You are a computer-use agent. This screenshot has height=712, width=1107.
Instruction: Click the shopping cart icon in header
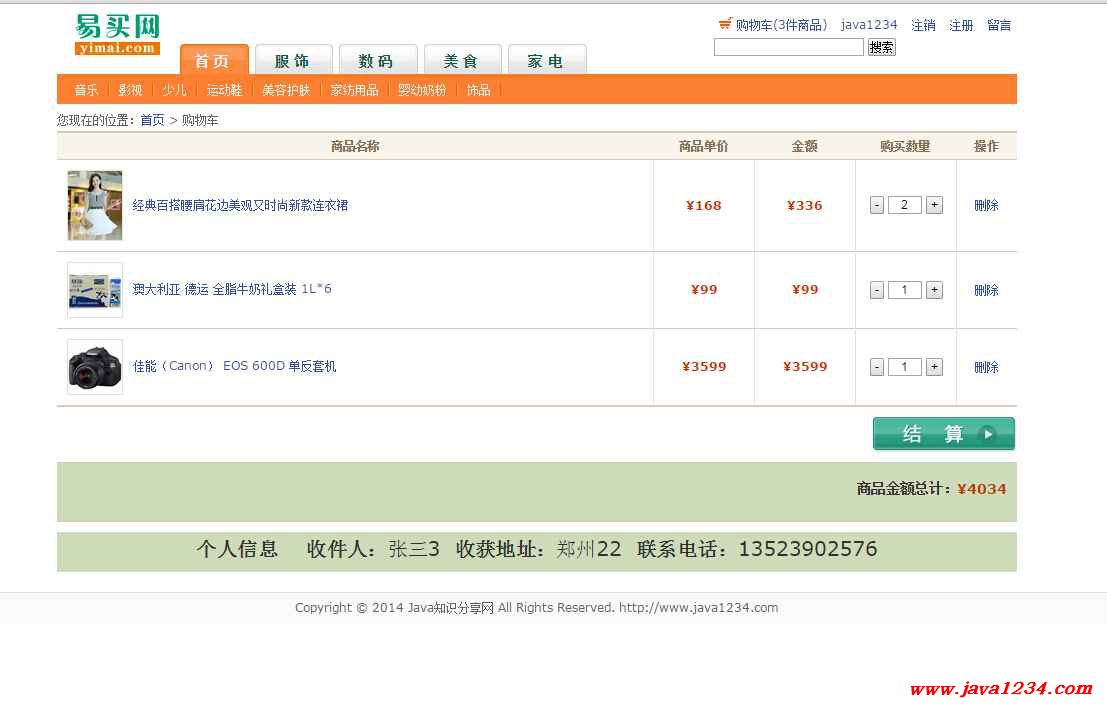click(725, 24)
